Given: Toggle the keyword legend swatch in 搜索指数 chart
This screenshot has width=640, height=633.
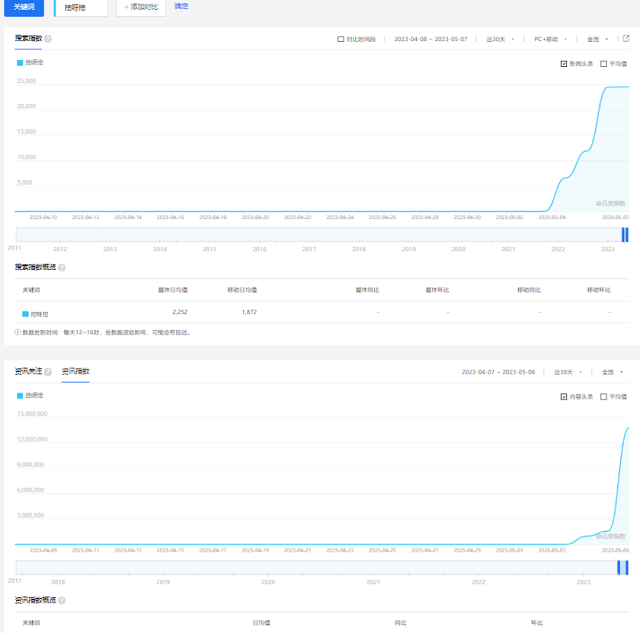Looking at the screenshot, I should point(20,62).
